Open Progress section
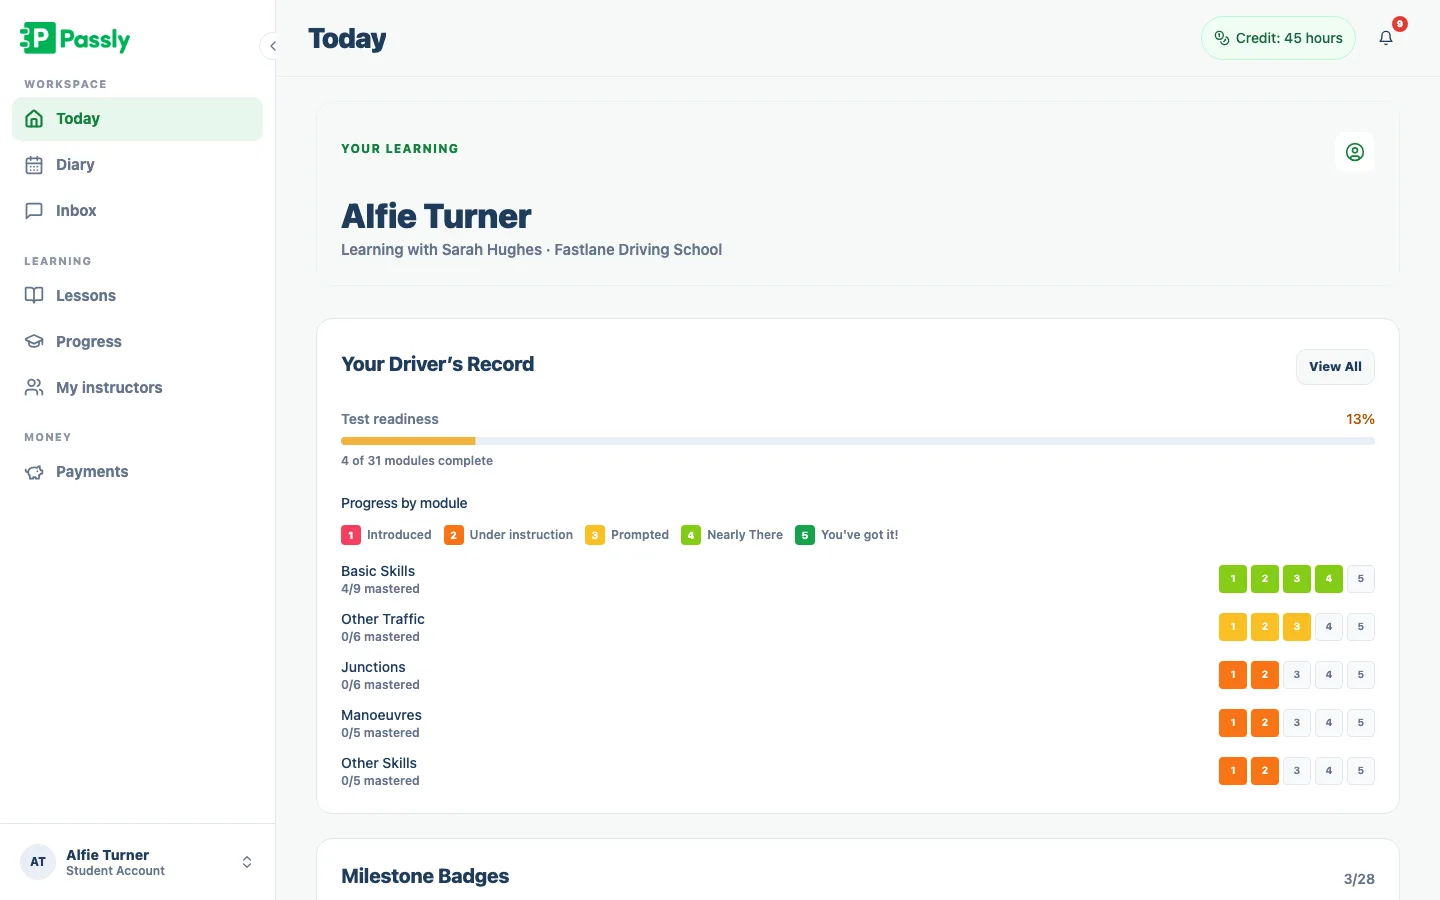The image size is (1440, 900). [x=137, y=342]
